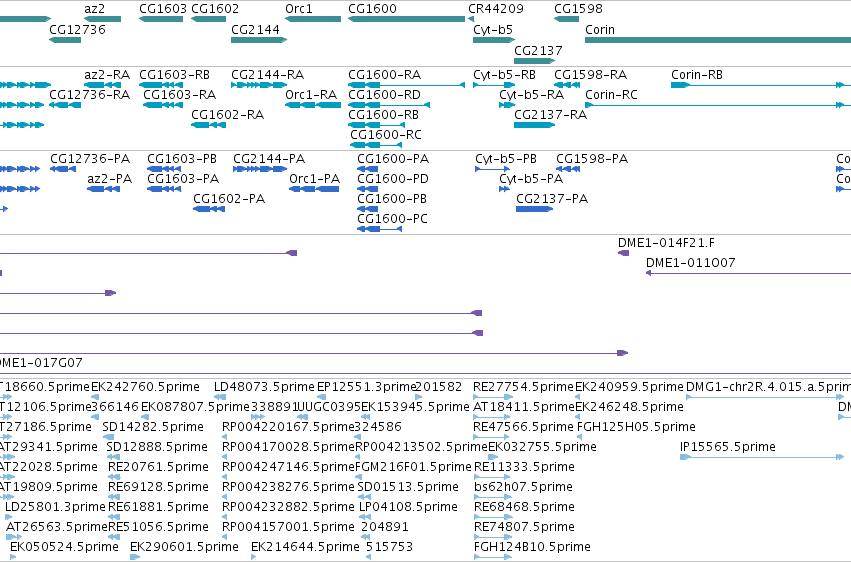The width and height of the screenshot is (851, 562).
Task: Select the CG1600-RD transcript
Action: point(389,105)
